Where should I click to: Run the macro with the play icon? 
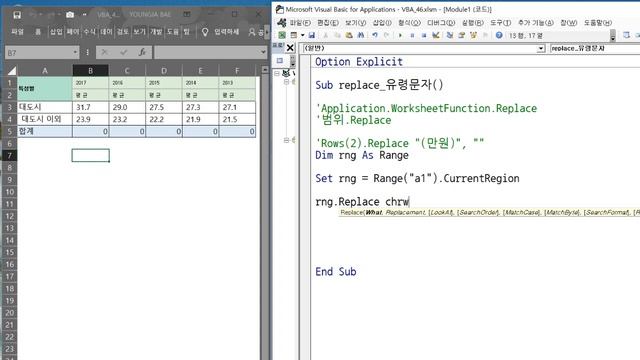coord(400,35)
